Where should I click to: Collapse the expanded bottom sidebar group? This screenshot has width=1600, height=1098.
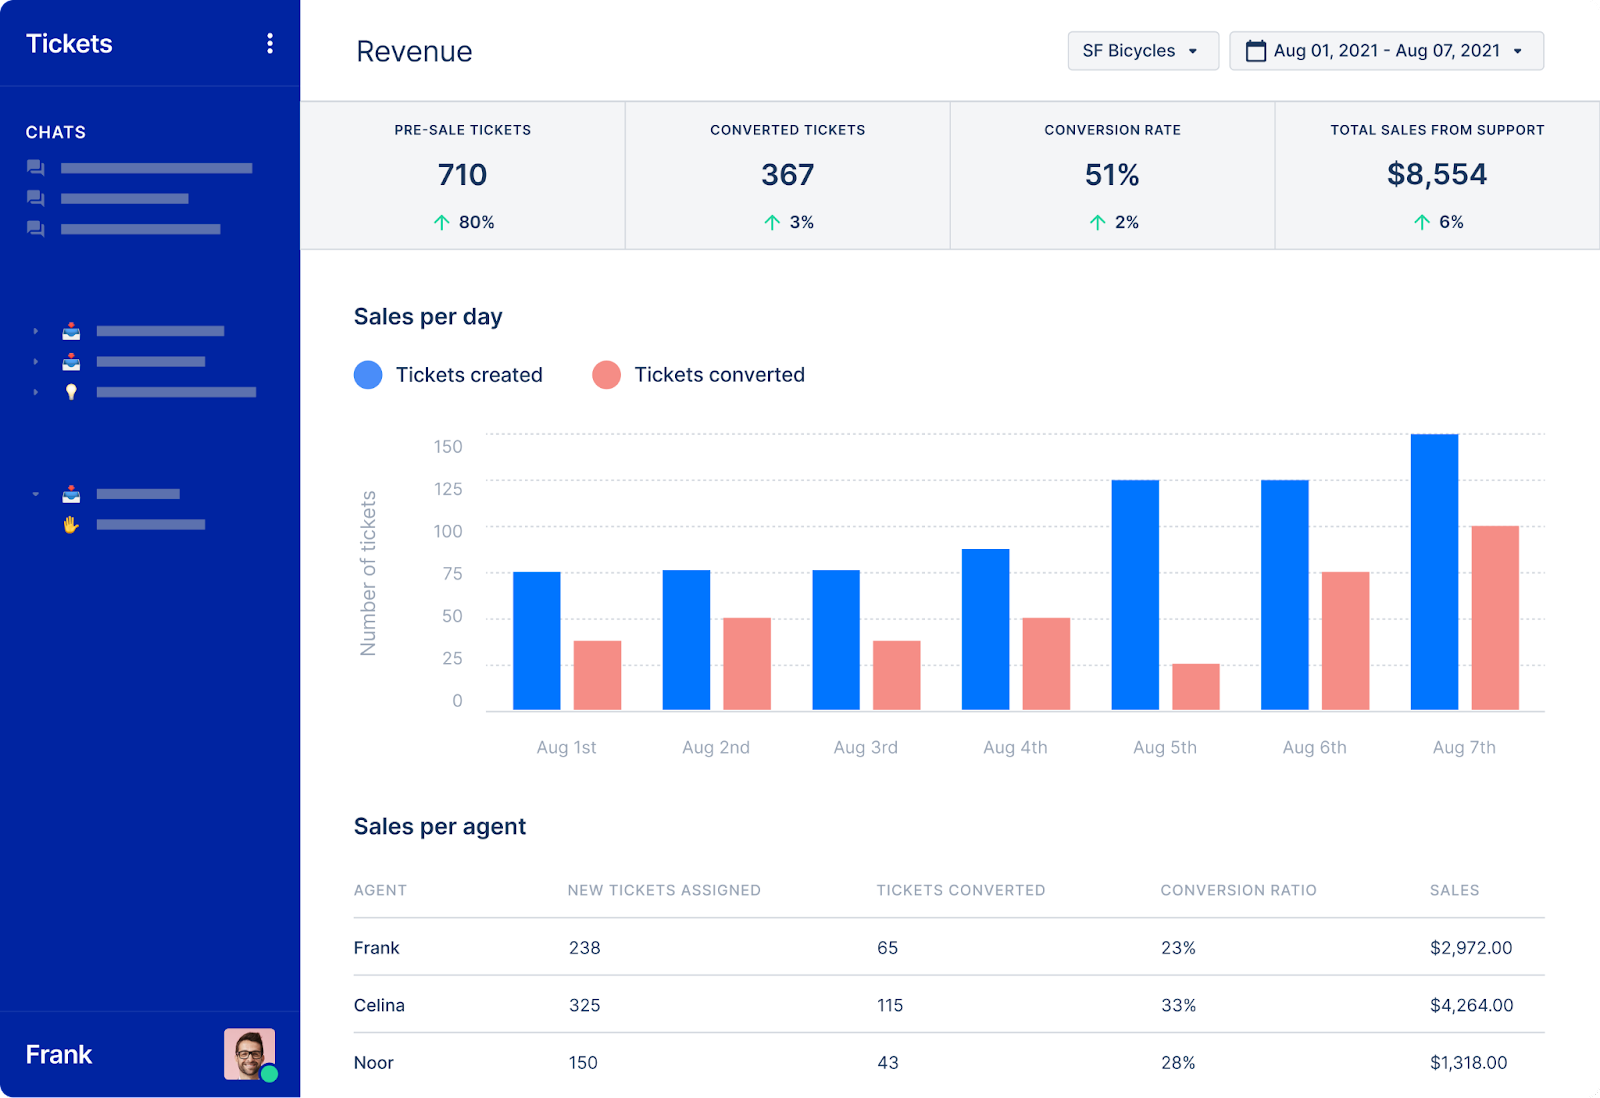pos(36,493)
